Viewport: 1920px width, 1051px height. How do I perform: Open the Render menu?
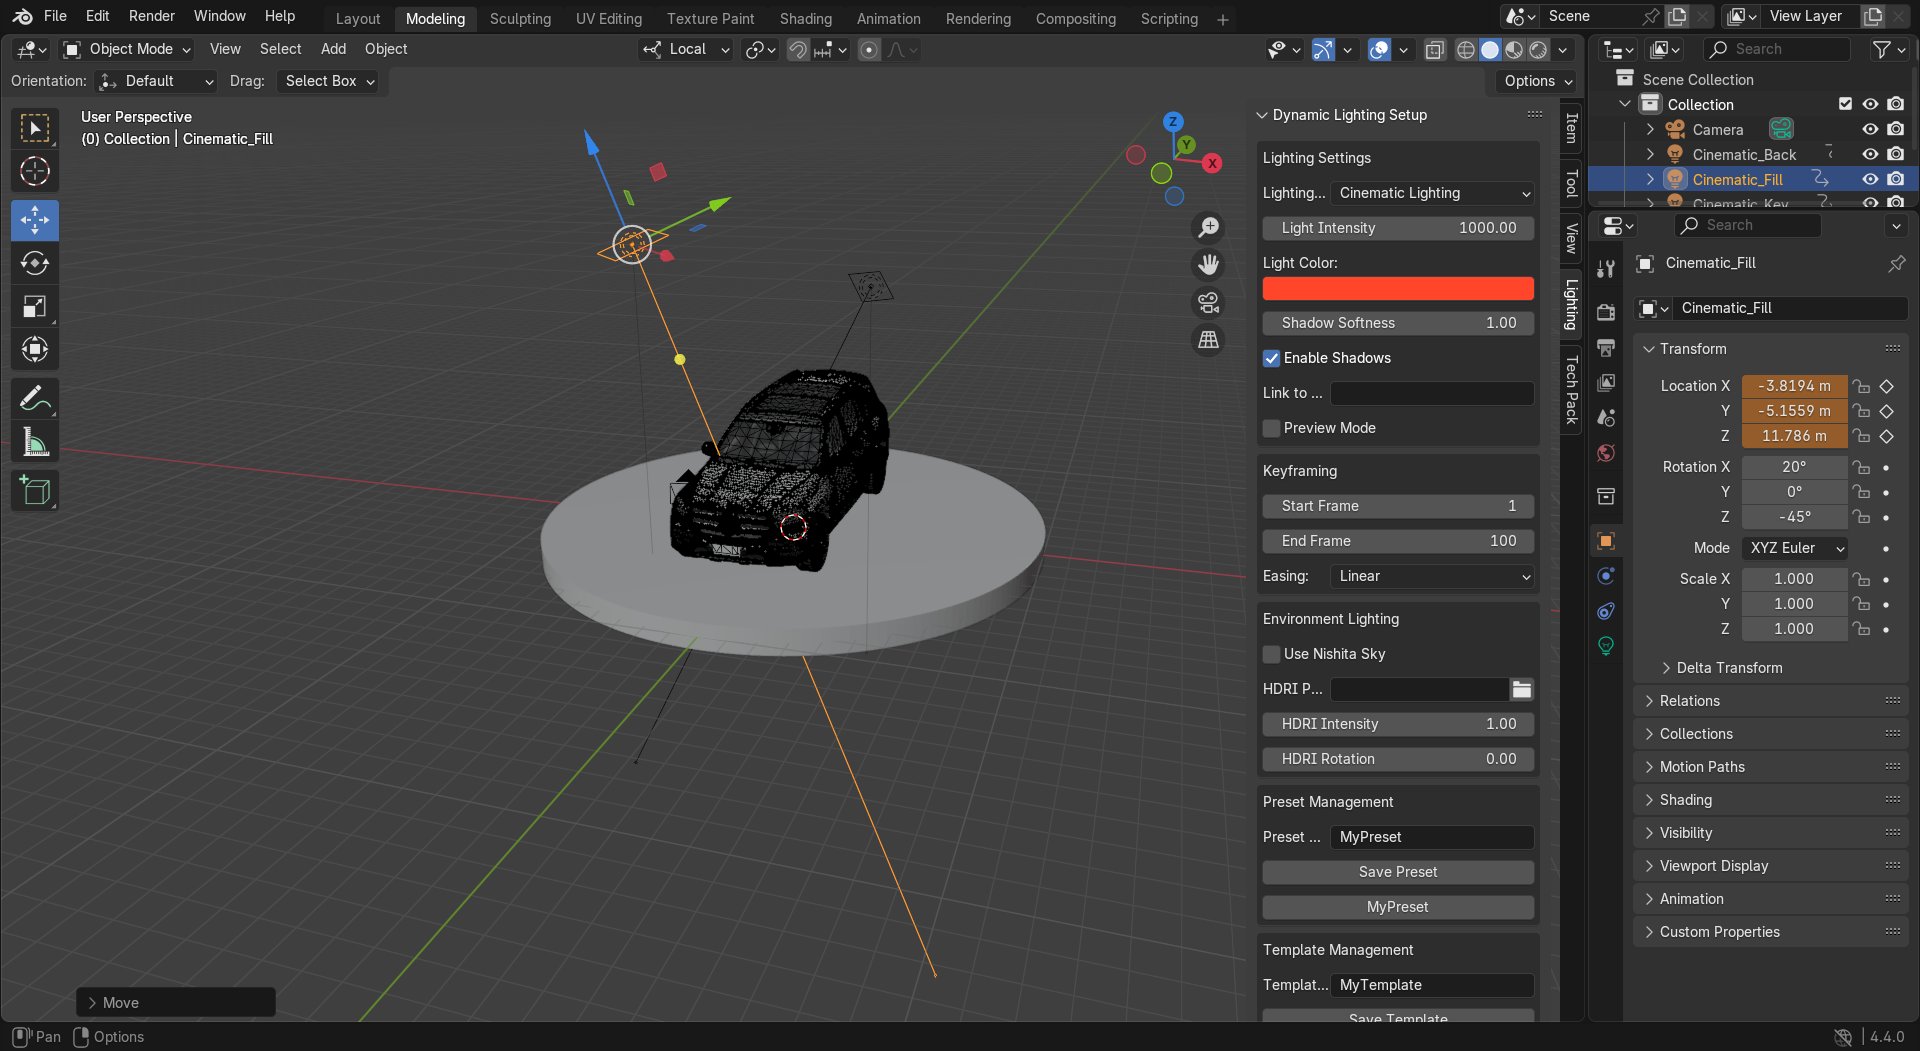(x=152, y=16)
